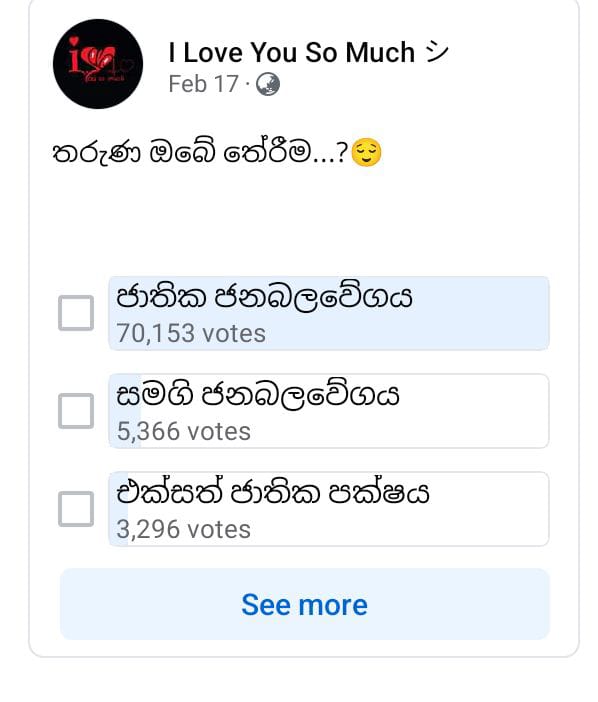The width and height of the screenshot is (598, 702).
Task: Select the එක්සත් ජාතික පක්ෂය poll option label
Action: tap(273, 492)
